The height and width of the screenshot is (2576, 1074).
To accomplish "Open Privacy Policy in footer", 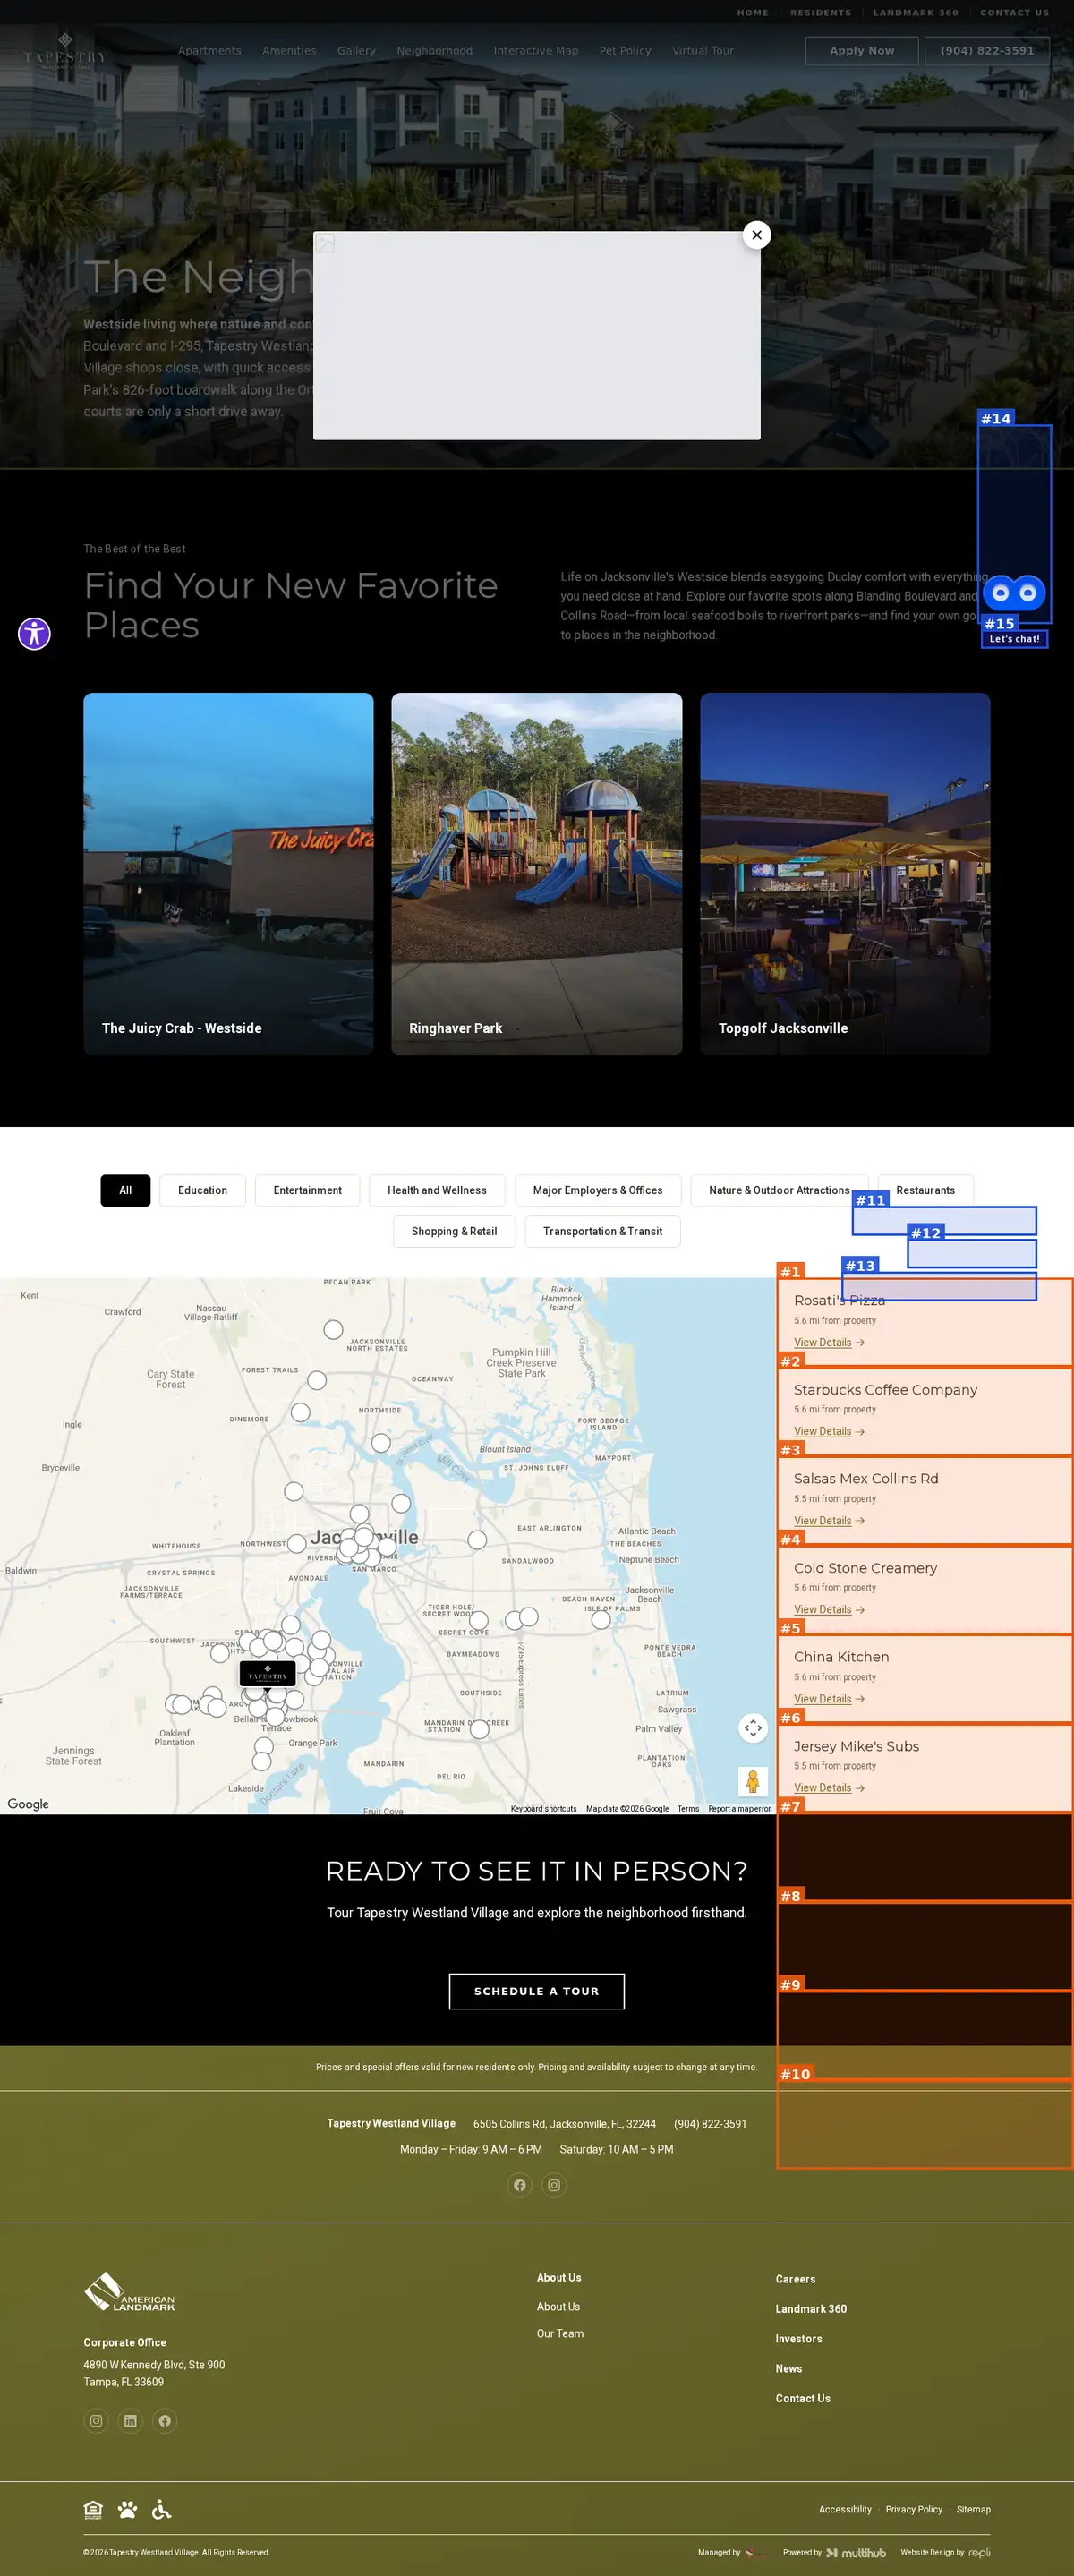I will coord(914,2509).
